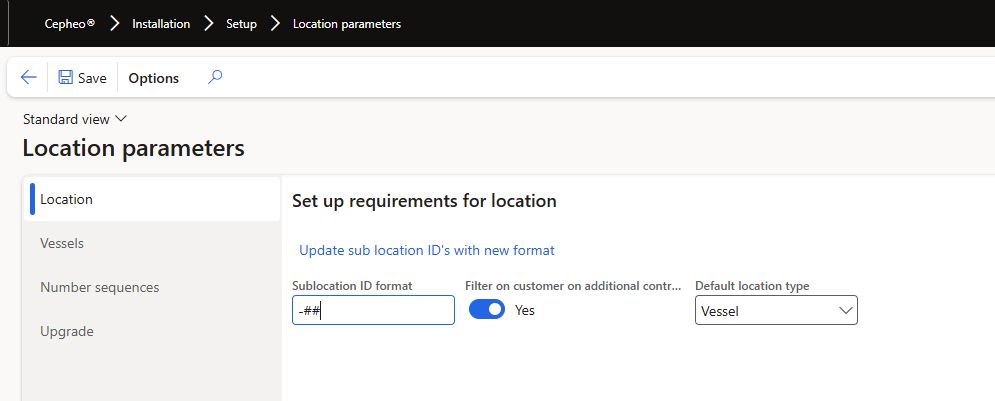Click the Sublocation ID format field
The height and width of the screenshot is (401, 995).
pyautogui.click(x=373, y=311)
